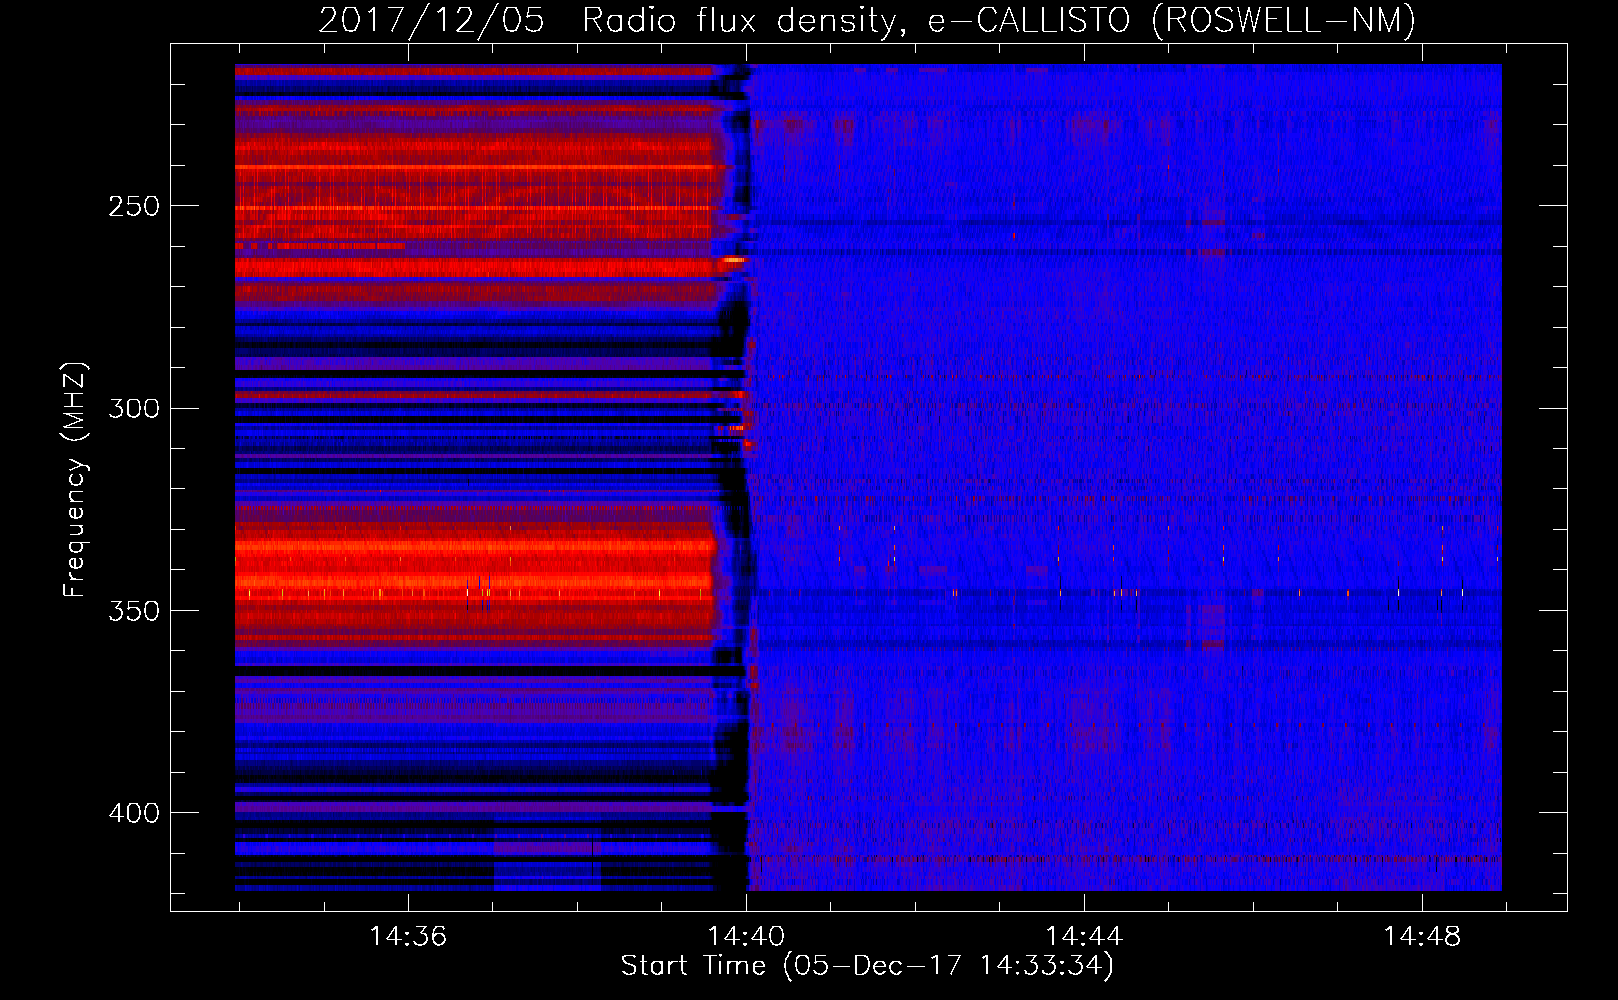Select the 400 frequency tick label
This screenshot has width=1618, height=1000.
click(134, 813)
